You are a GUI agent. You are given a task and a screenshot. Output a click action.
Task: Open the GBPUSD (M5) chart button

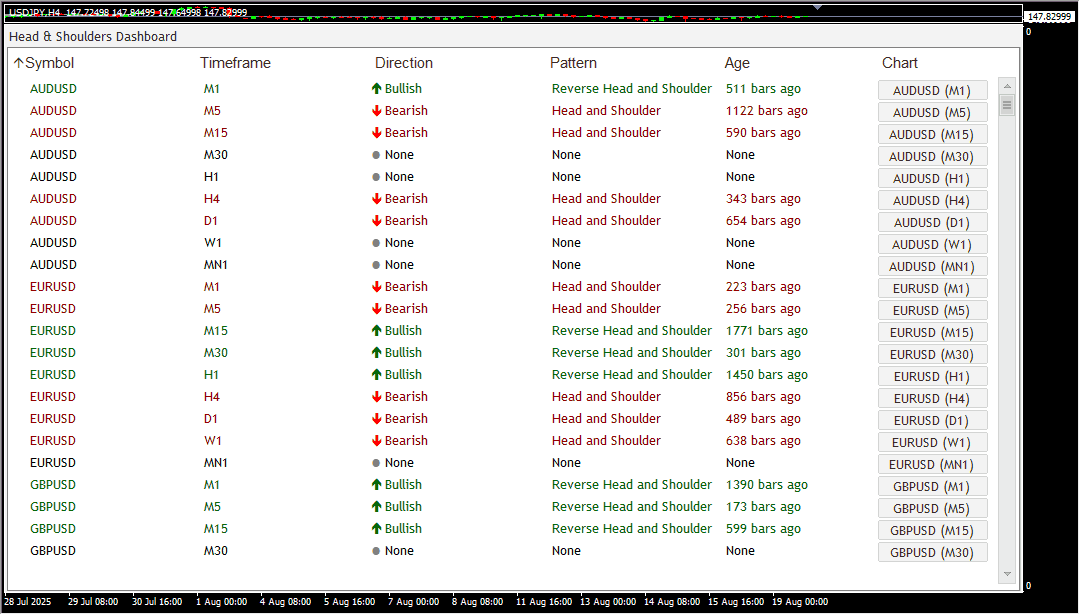coord(933,509)
